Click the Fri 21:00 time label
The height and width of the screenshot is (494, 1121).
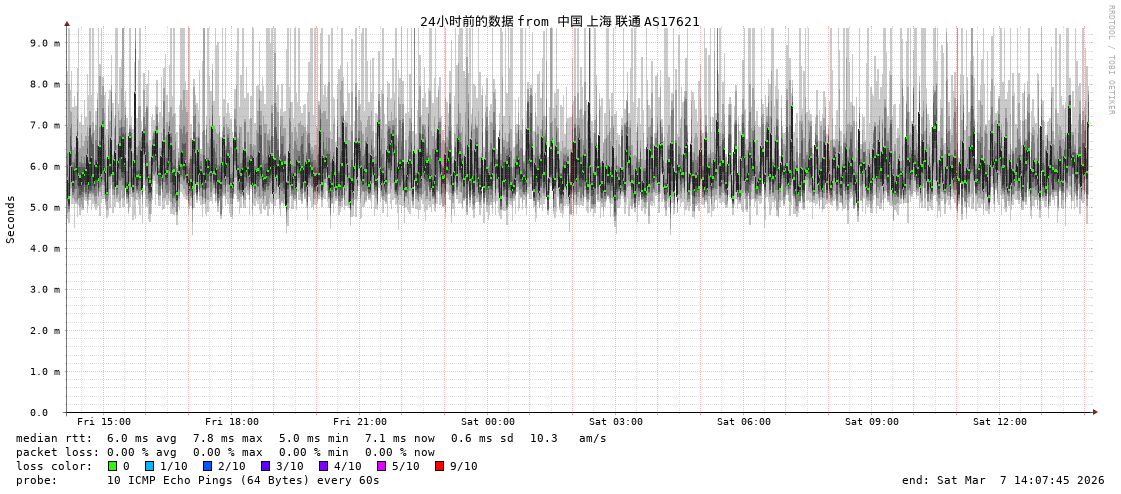pos(360,422)
